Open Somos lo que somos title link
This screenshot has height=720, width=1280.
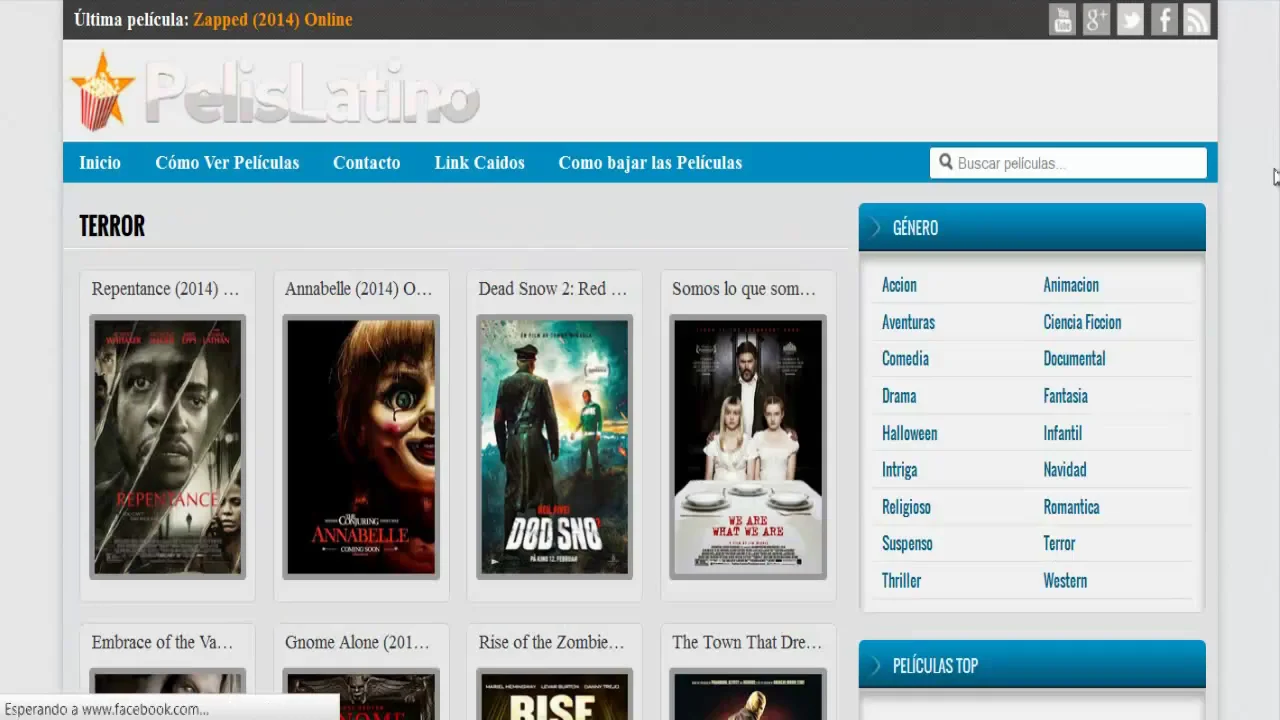click(x=744, y=288)
